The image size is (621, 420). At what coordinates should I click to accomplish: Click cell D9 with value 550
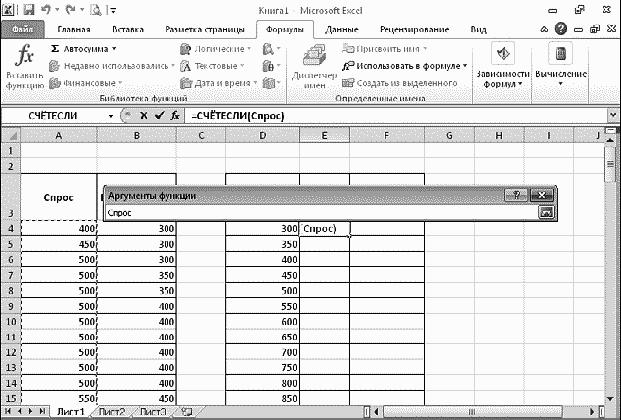[x=262, y=306]
